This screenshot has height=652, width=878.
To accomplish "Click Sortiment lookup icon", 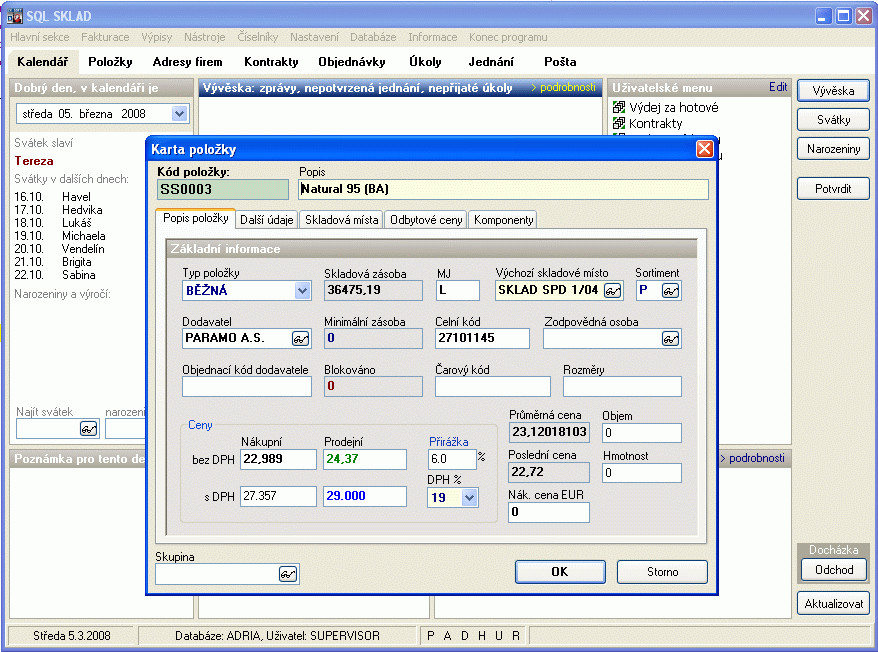I will 670,291.
